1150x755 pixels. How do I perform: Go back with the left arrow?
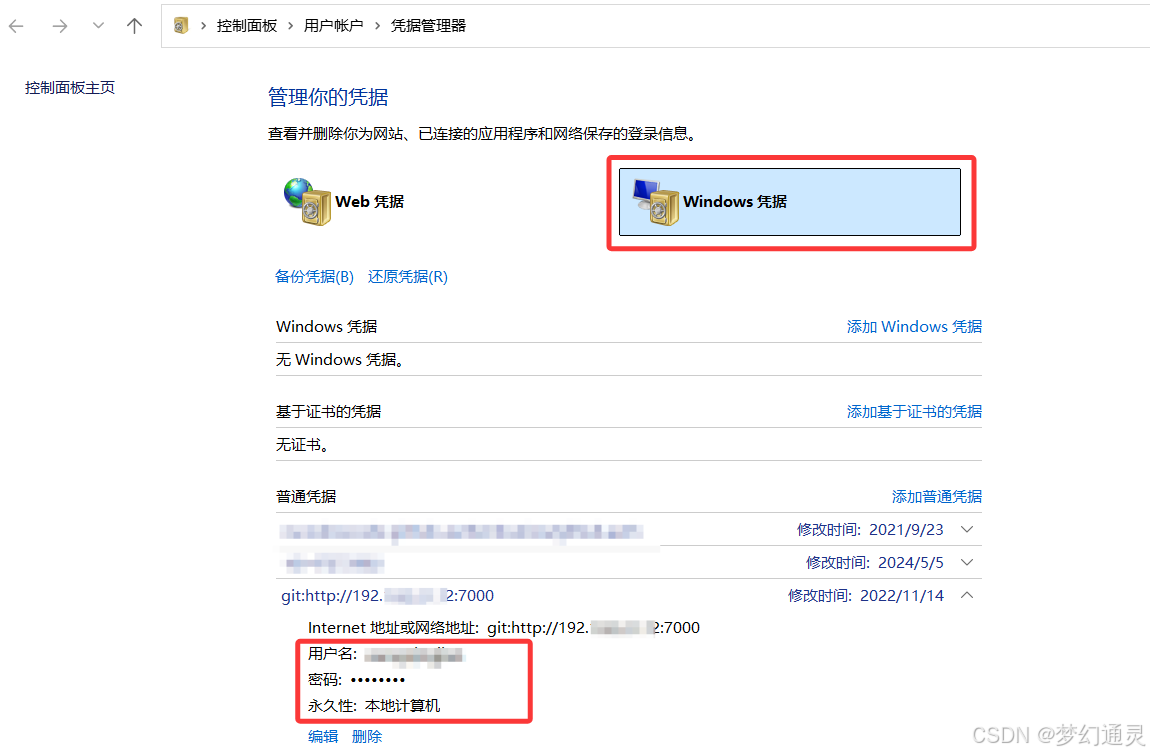[16, 26]
